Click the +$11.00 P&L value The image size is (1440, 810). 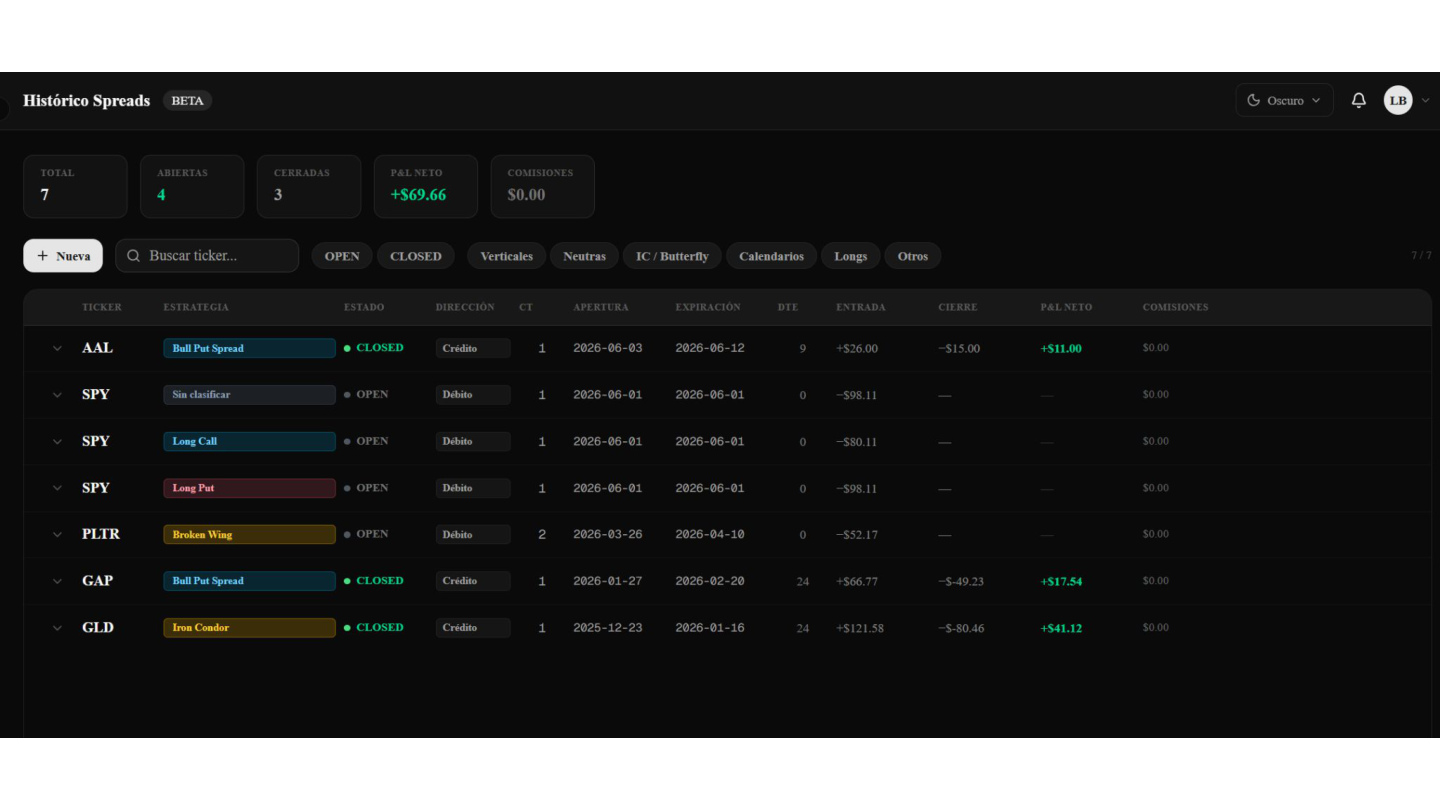coord(1061,349)
